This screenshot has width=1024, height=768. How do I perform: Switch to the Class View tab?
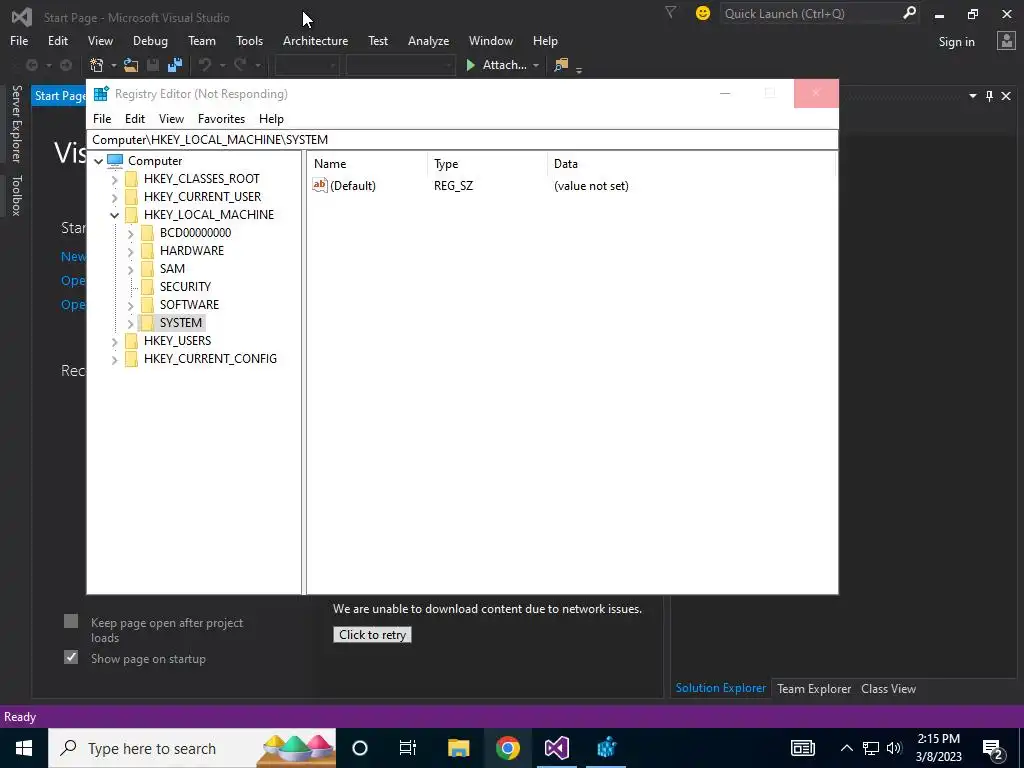pyautogui.click(x=888, y=688)
